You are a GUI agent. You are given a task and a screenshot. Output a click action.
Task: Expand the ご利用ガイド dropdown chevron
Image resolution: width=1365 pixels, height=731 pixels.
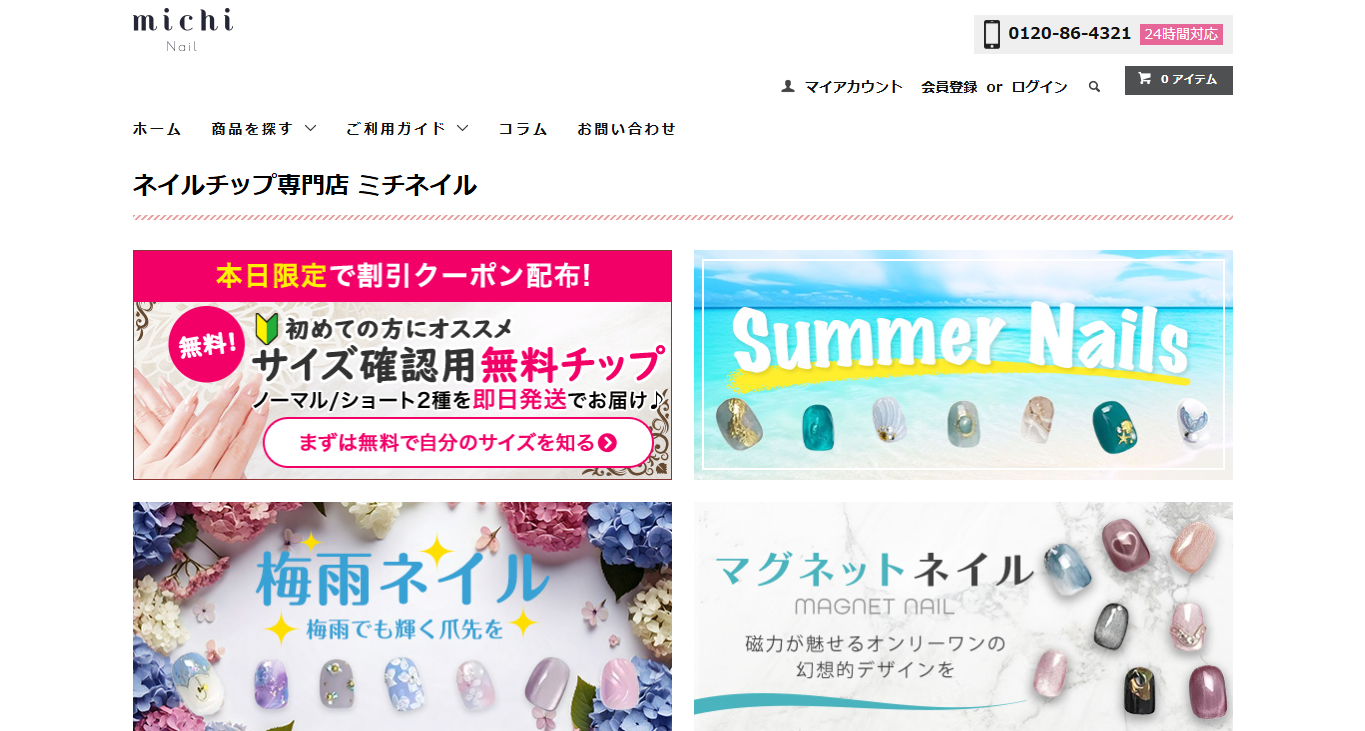[x=462, y=128]
